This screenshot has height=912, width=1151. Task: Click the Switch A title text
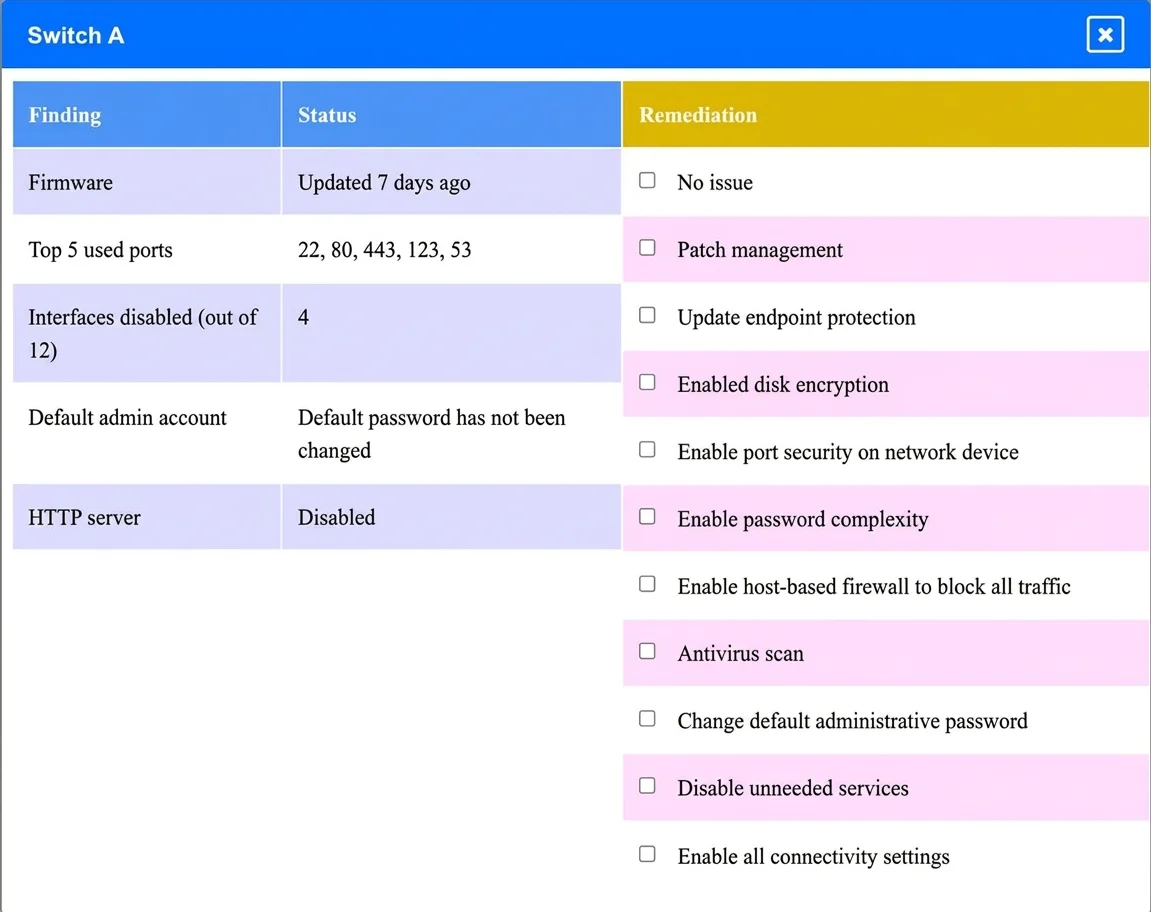(76, 35)
